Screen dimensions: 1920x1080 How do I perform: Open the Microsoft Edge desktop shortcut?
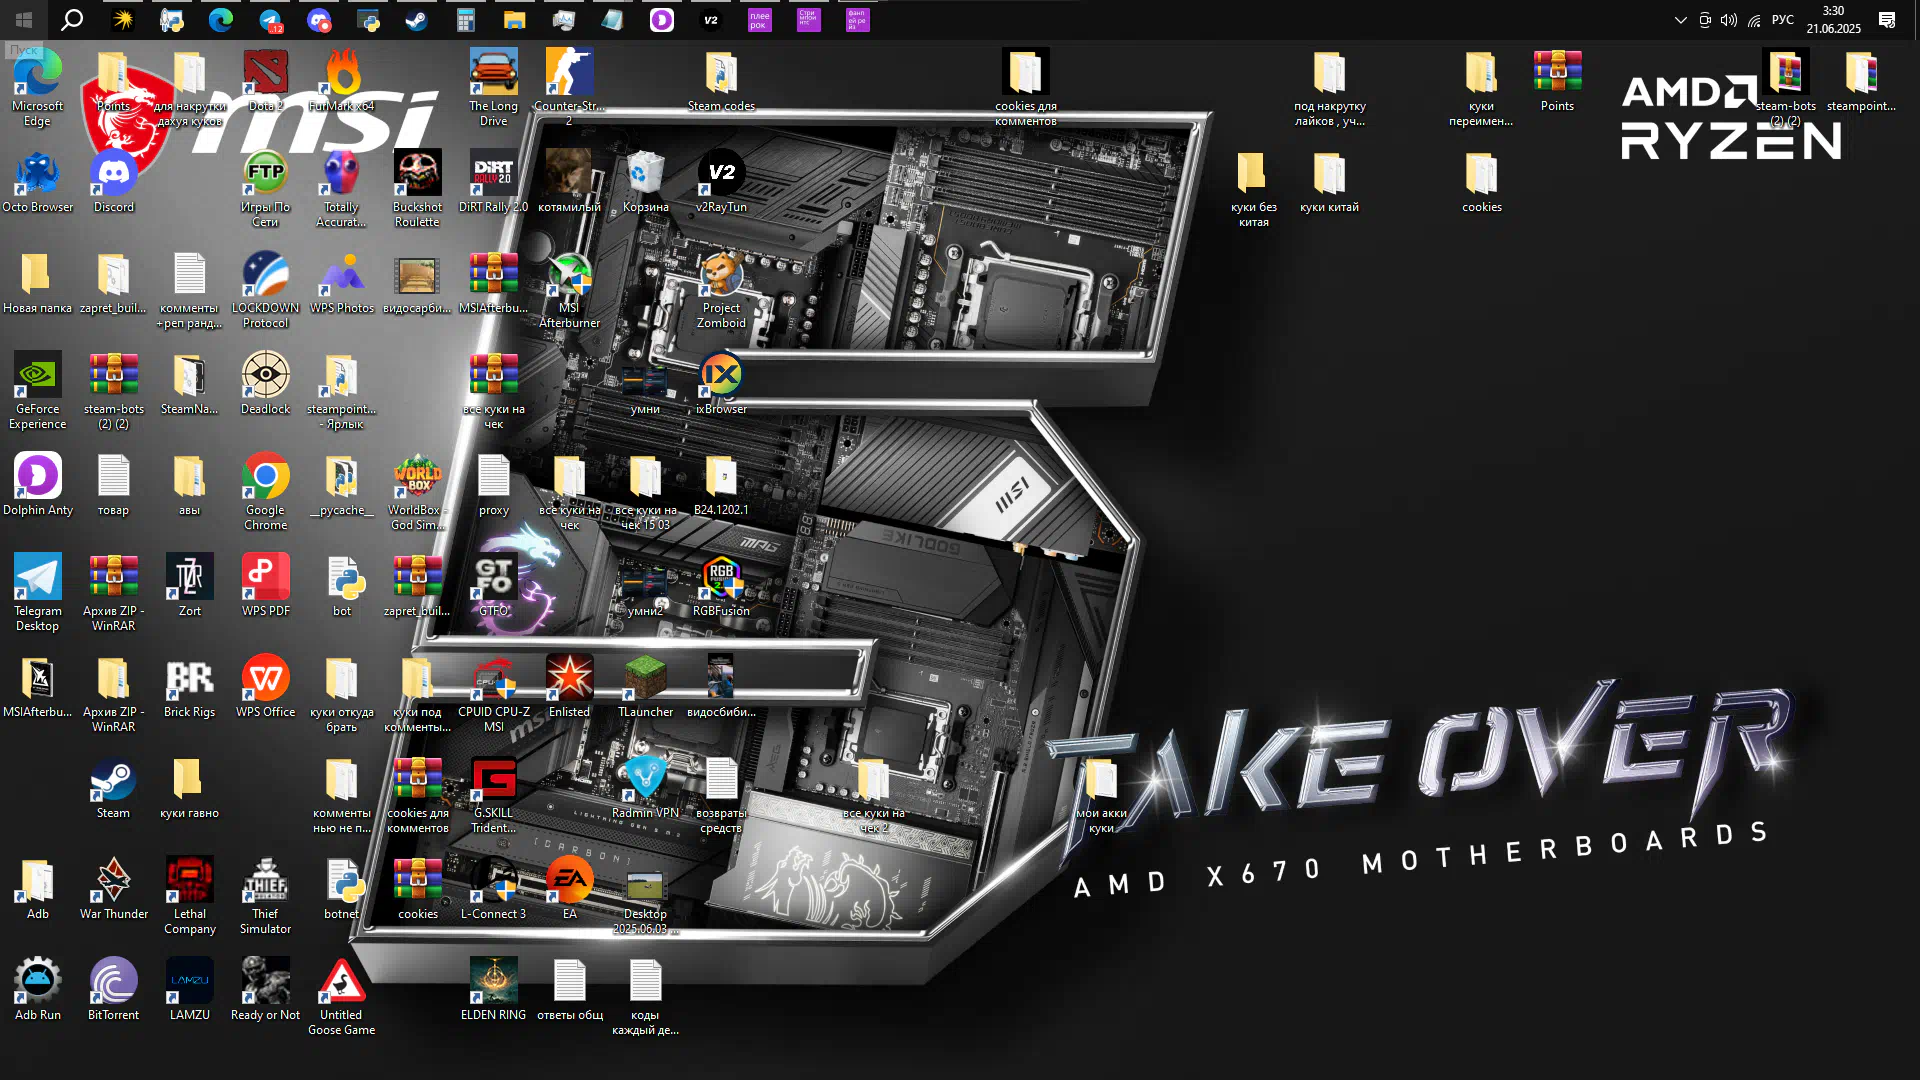[x=38, y=87]
